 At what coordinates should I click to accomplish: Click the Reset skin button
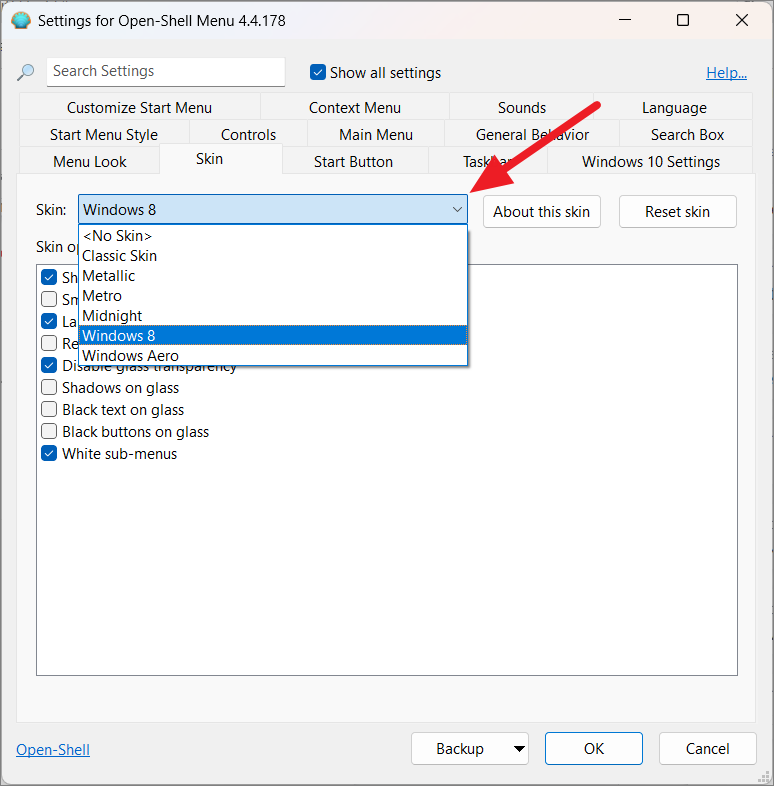[x=677, y=211]
